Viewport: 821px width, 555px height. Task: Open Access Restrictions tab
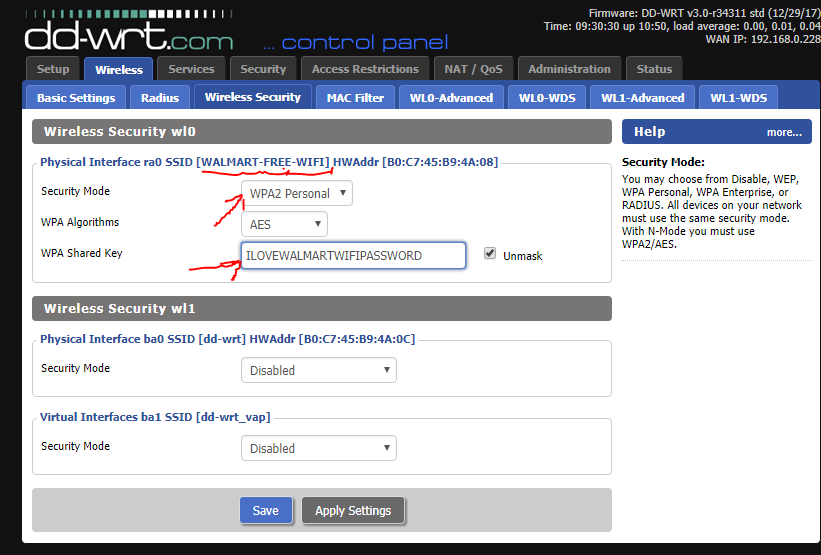click(365, 69)
